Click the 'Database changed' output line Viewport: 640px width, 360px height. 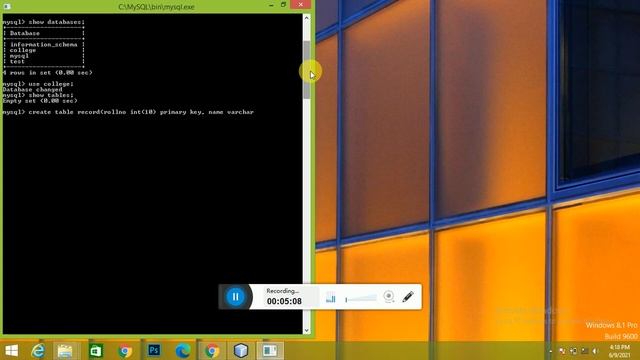tap(33, 89)
